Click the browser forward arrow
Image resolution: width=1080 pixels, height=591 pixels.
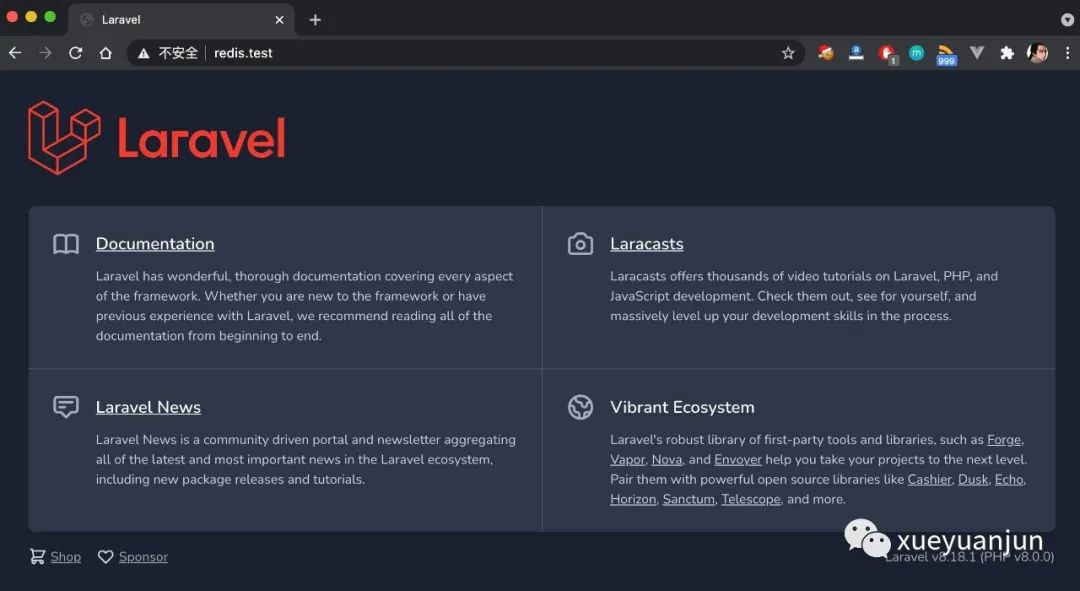pyautogui.click(x=45, y=53)
